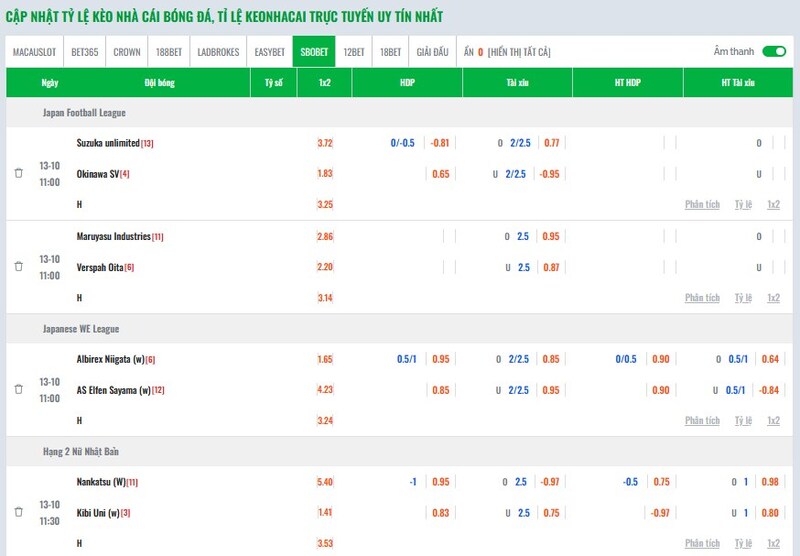The image size is (800, 556).
Task: Toggle the Âm thanh sound switch
Action: click(x=773, y=51)
